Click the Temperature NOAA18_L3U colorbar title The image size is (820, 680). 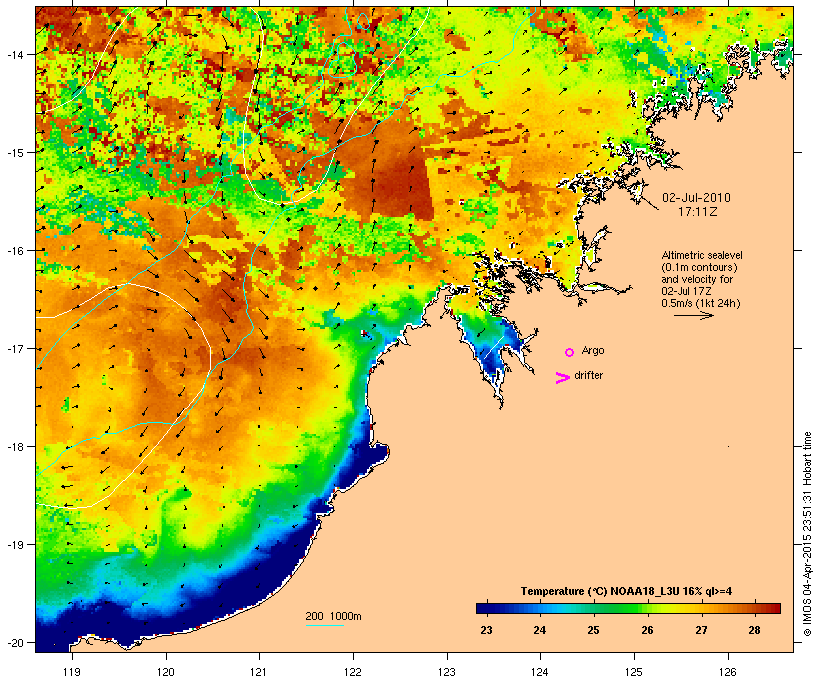[626, 591]
